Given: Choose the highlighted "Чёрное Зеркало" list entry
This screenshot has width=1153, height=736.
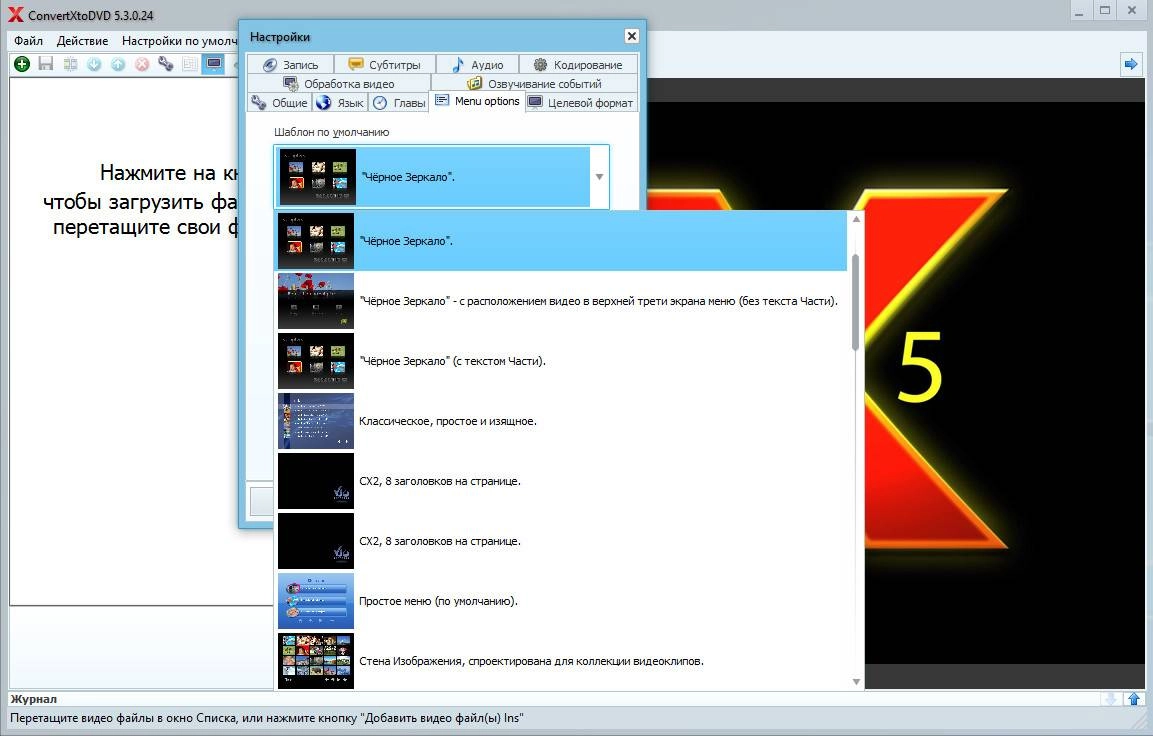Looking at the screenshot, I should [562, 241].
